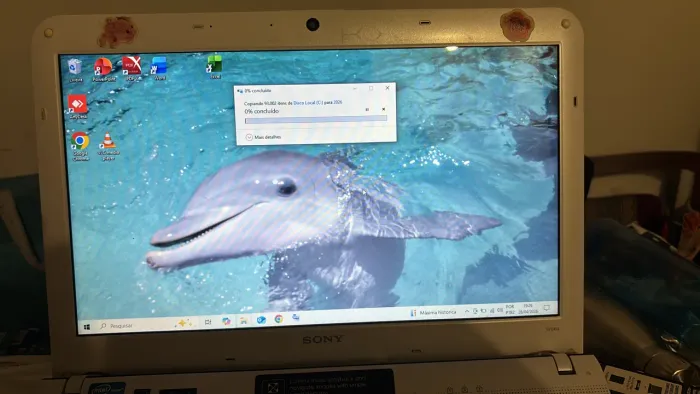
Task: Pause the file copy operation
Action: click(x=367, y=109)
